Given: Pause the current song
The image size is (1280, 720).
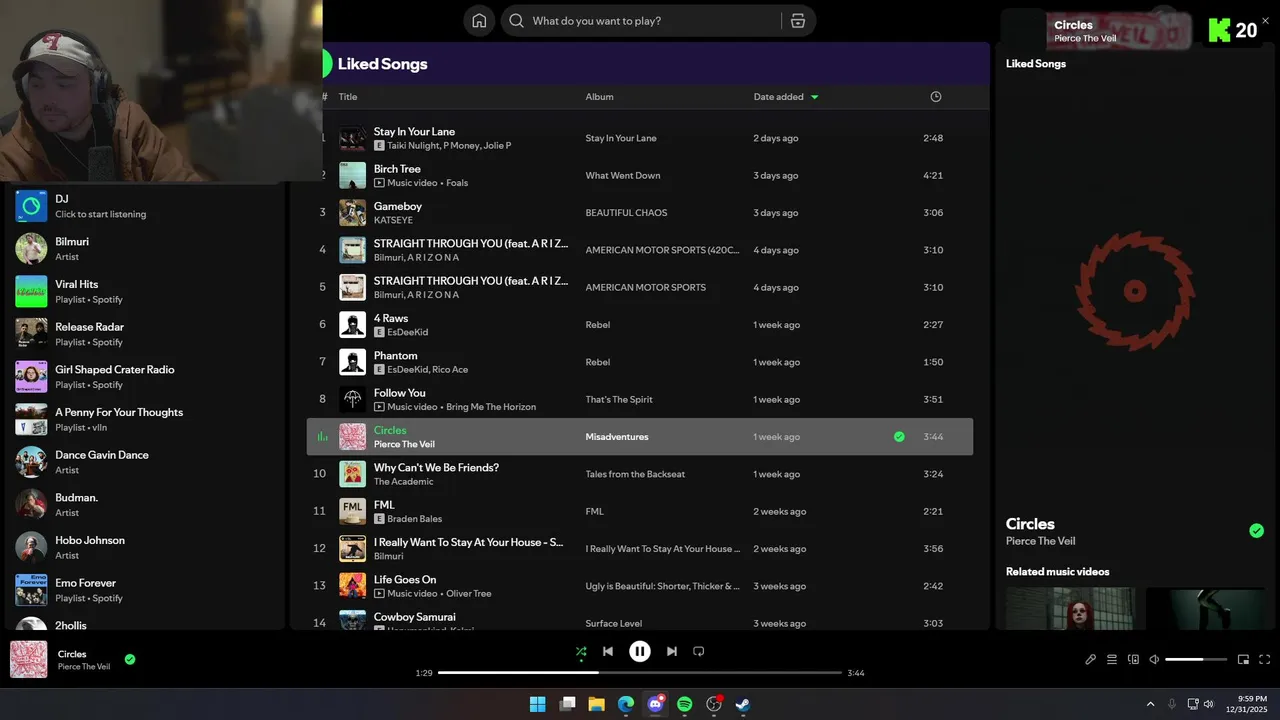Looking at the screenshot, I should (640, 651).
